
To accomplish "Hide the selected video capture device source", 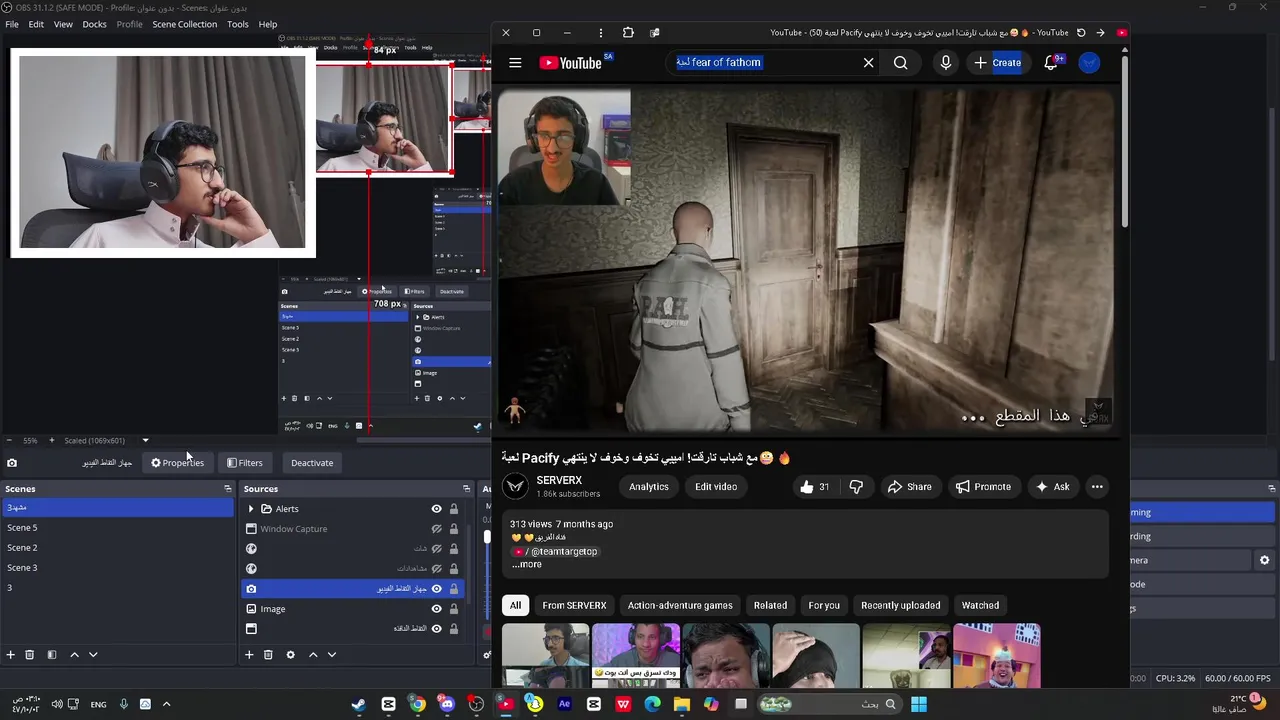I will [x=436, y=589].
